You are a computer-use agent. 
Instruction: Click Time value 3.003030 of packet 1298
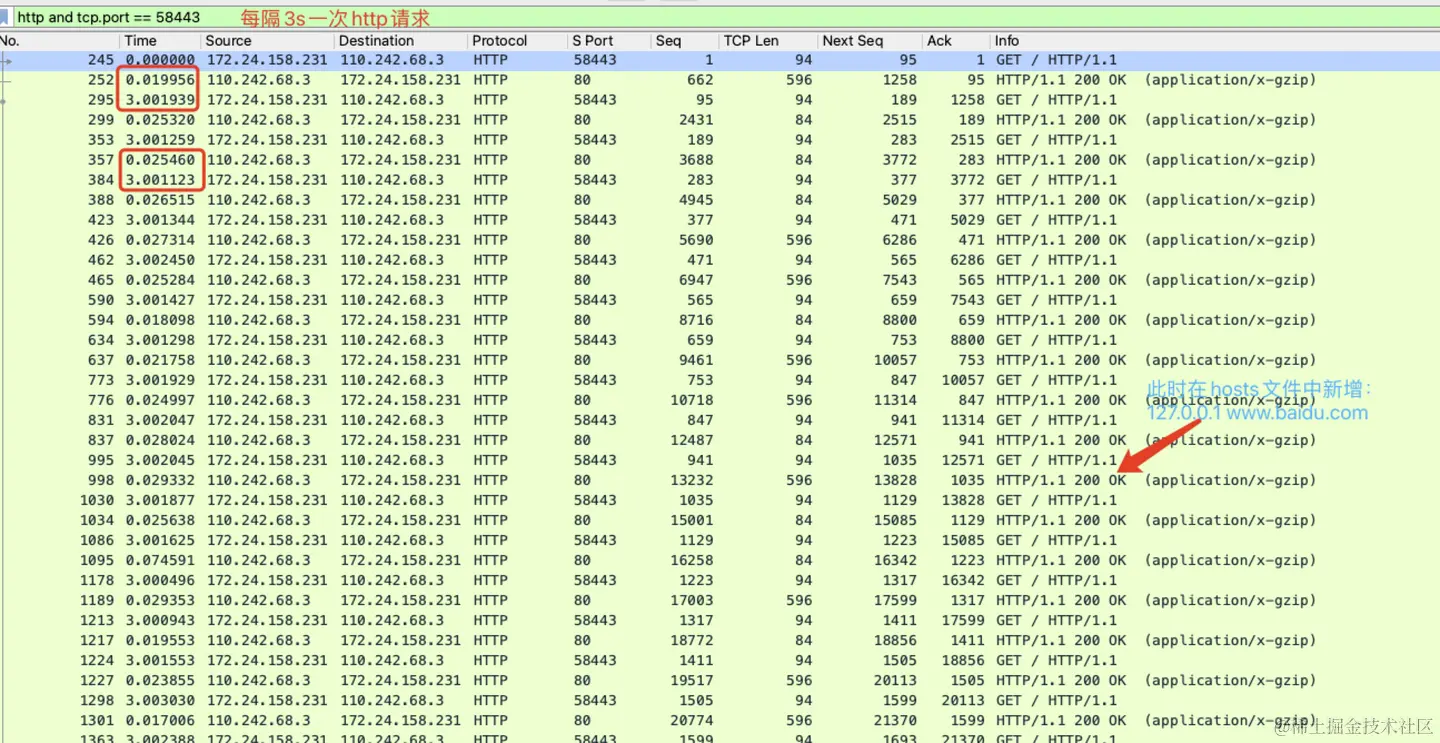point(160,700)
